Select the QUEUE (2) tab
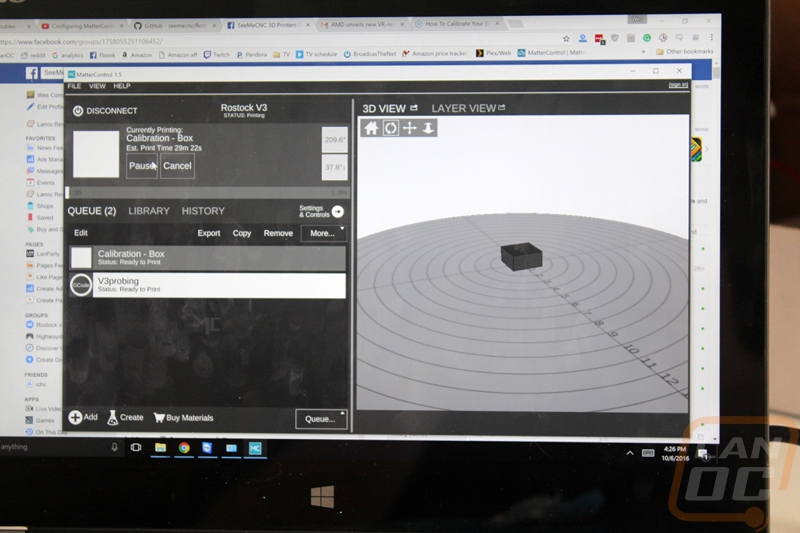The image size is (800, 533). (x=92, y=211)
